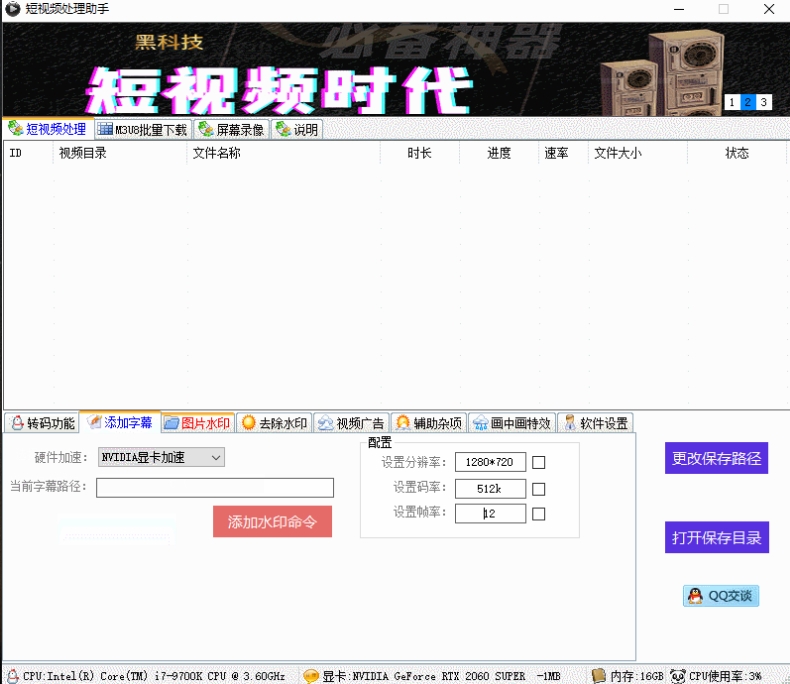Open QQ交谈 chat button
Viewport: 790px width, 684px height.
pyautogui.click(x=721, y=596)
